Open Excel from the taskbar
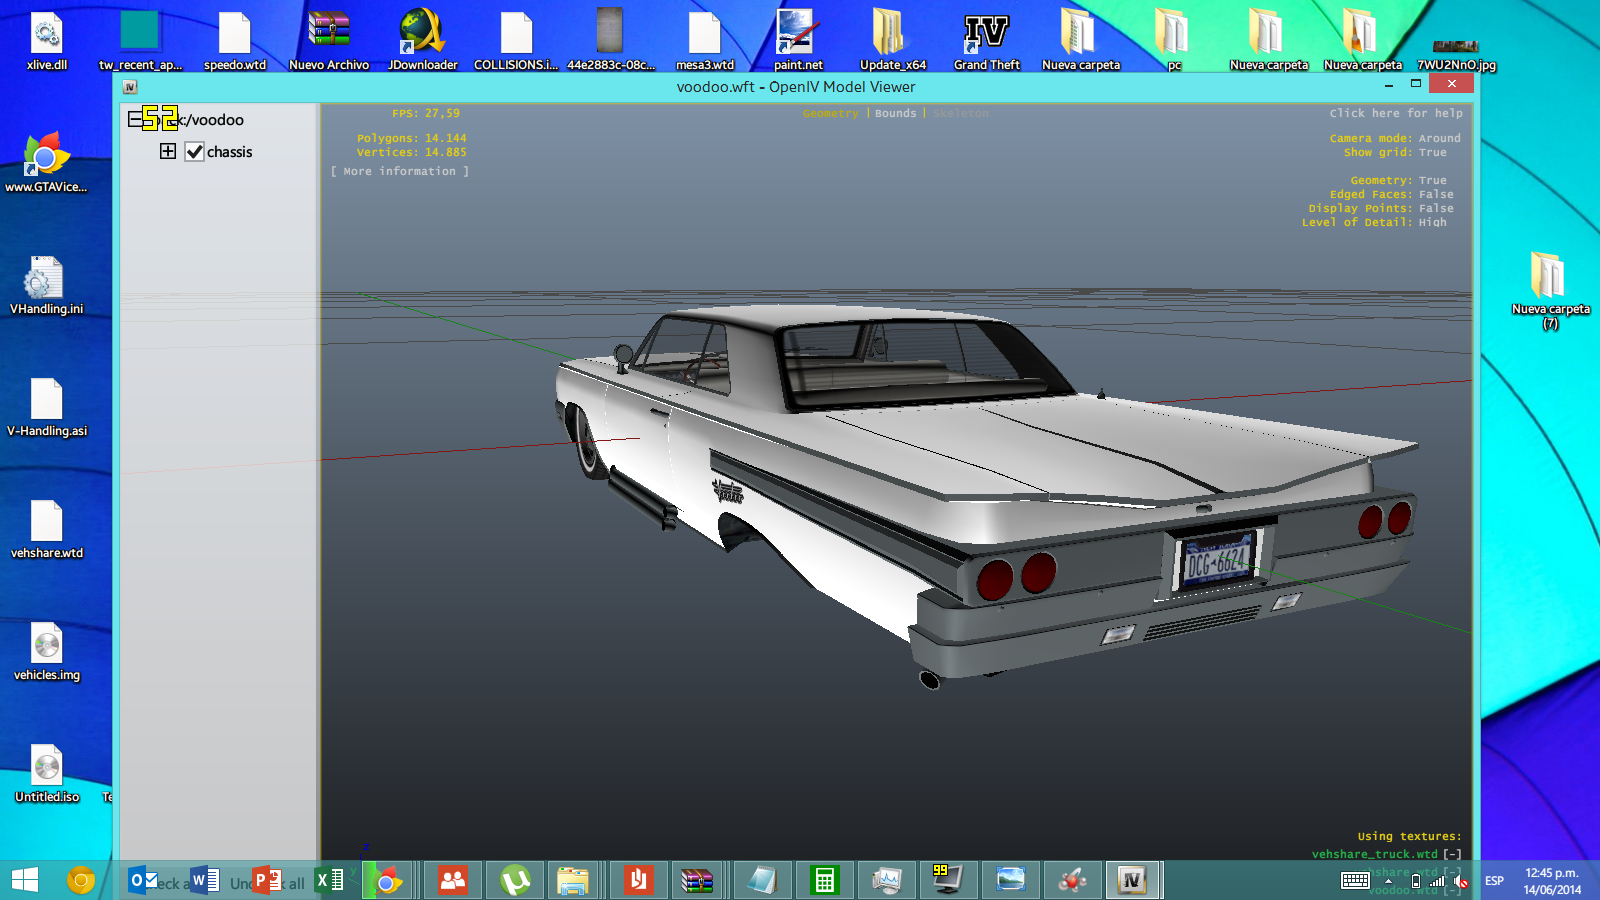 329,880
